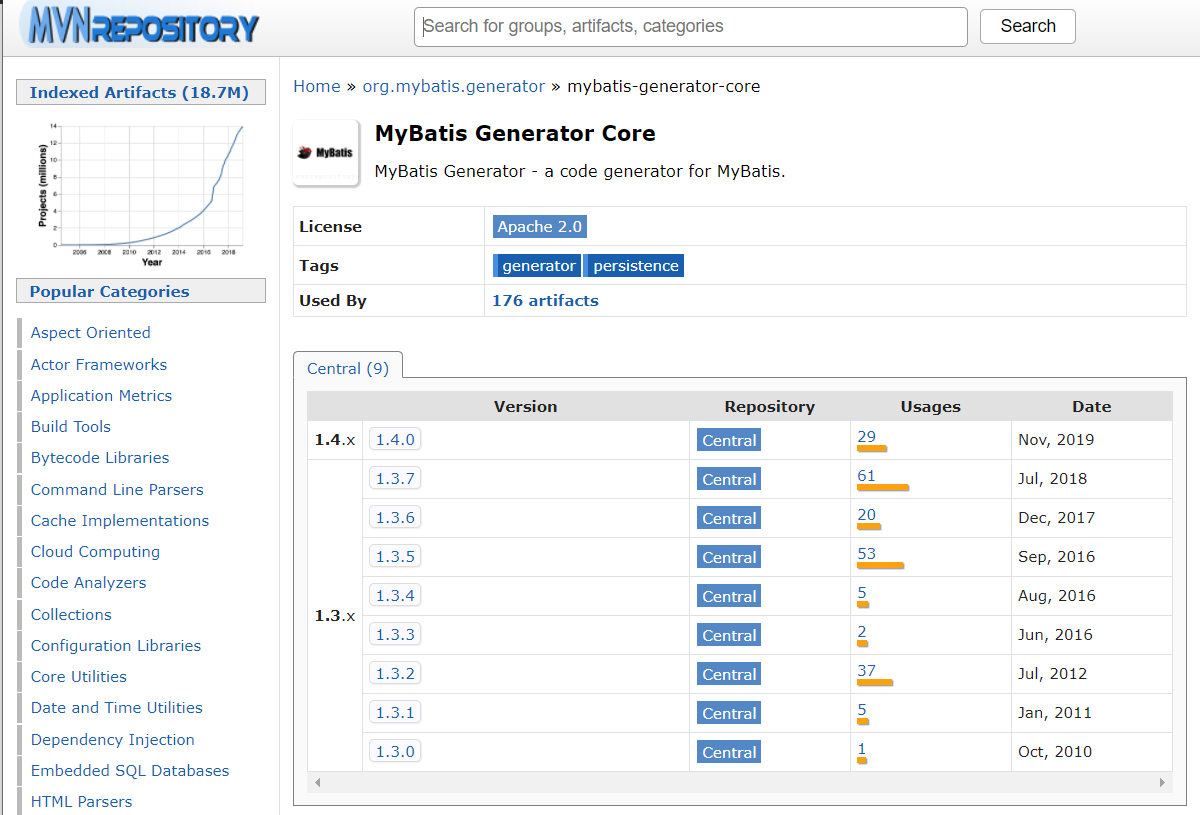Open the Date and Time Utilities category
Viewport: 1200px width, 815px height.
tap(117, 708)
